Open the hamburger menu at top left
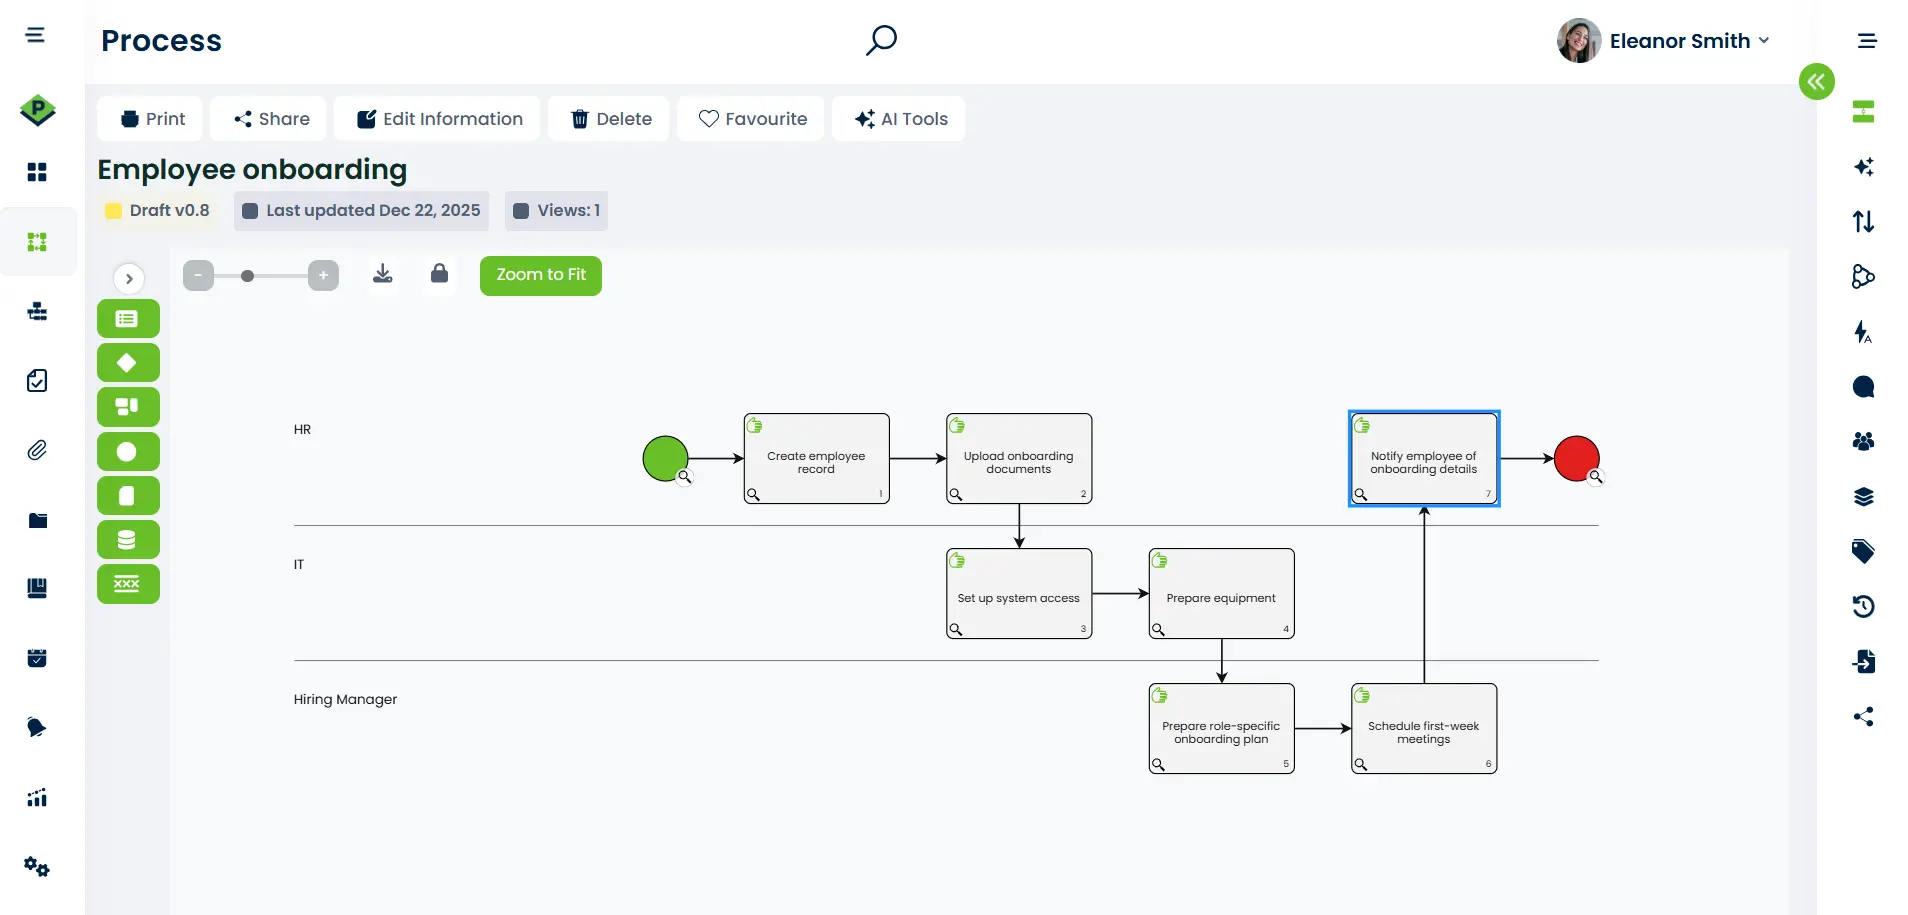Screen dimensions: 1908x915 click(35, 35)
